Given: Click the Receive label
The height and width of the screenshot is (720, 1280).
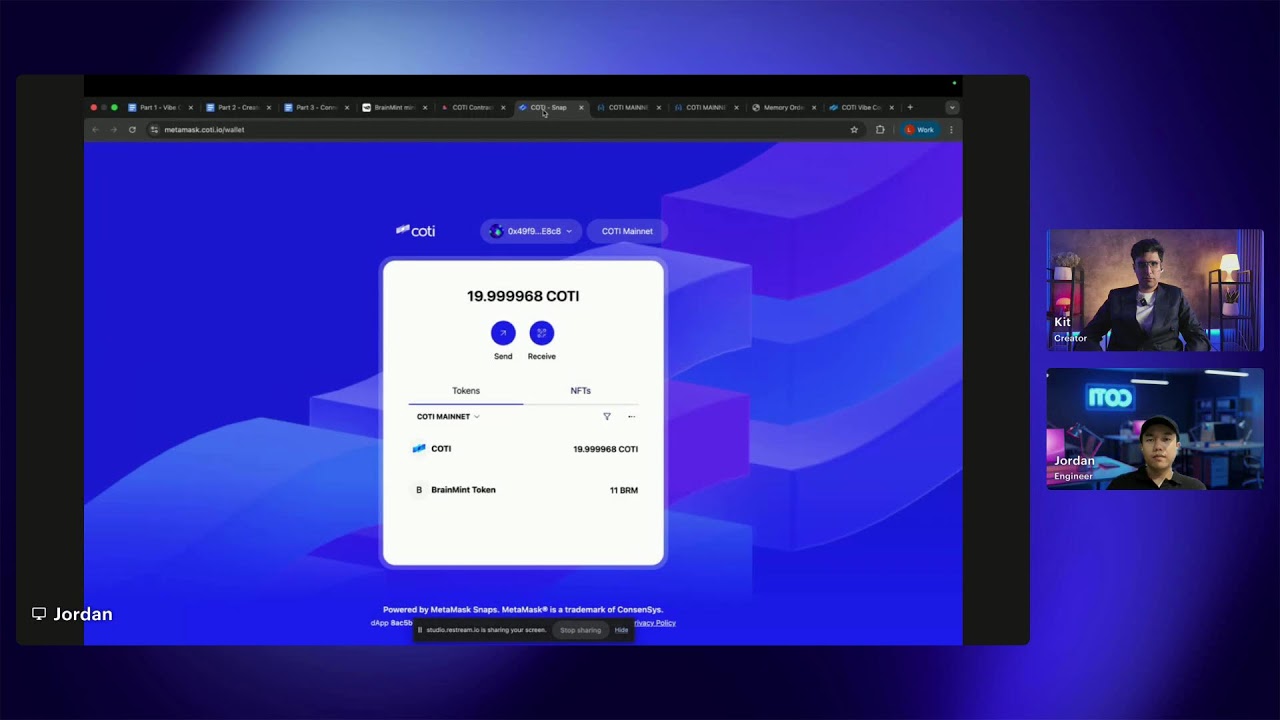Looking at the screenshot, I should click(x=542, y=356).
